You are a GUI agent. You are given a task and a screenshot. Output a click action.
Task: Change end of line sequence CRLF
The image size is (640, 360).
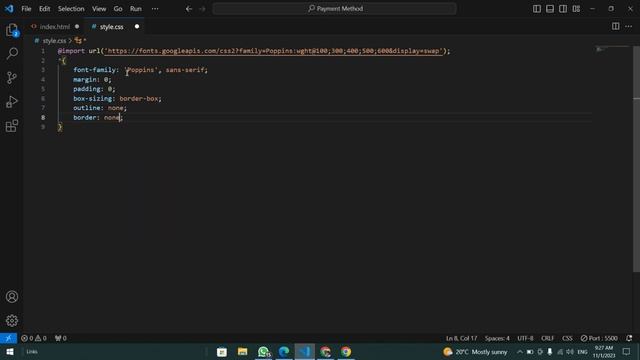547,338
